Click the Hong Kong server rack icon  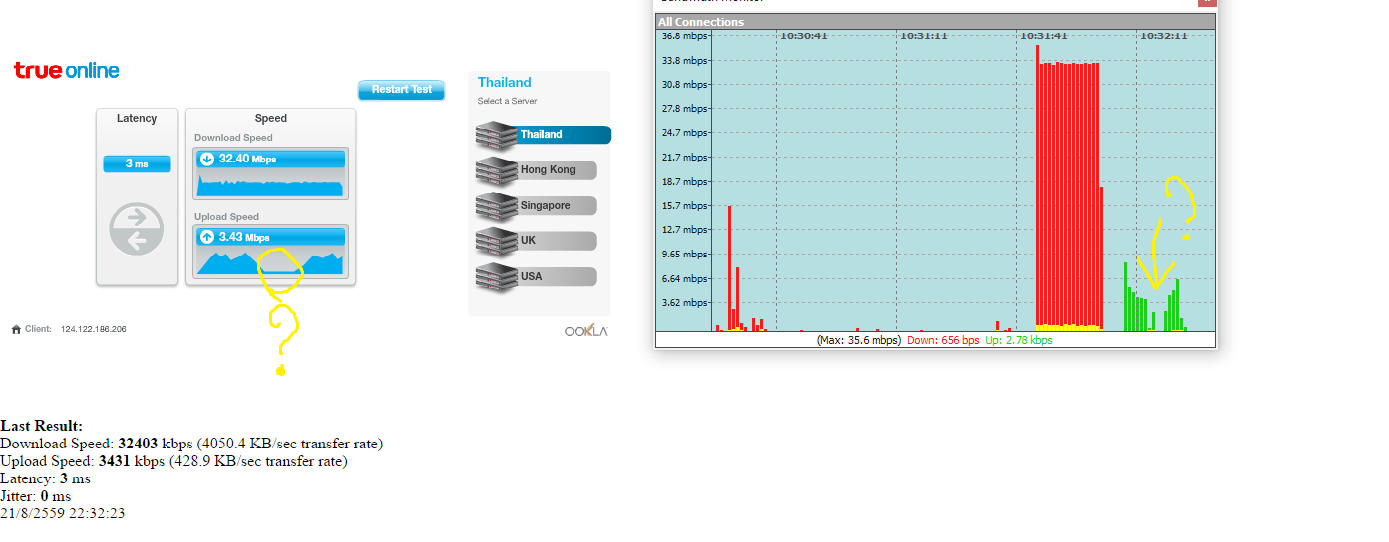coord(496,170)
